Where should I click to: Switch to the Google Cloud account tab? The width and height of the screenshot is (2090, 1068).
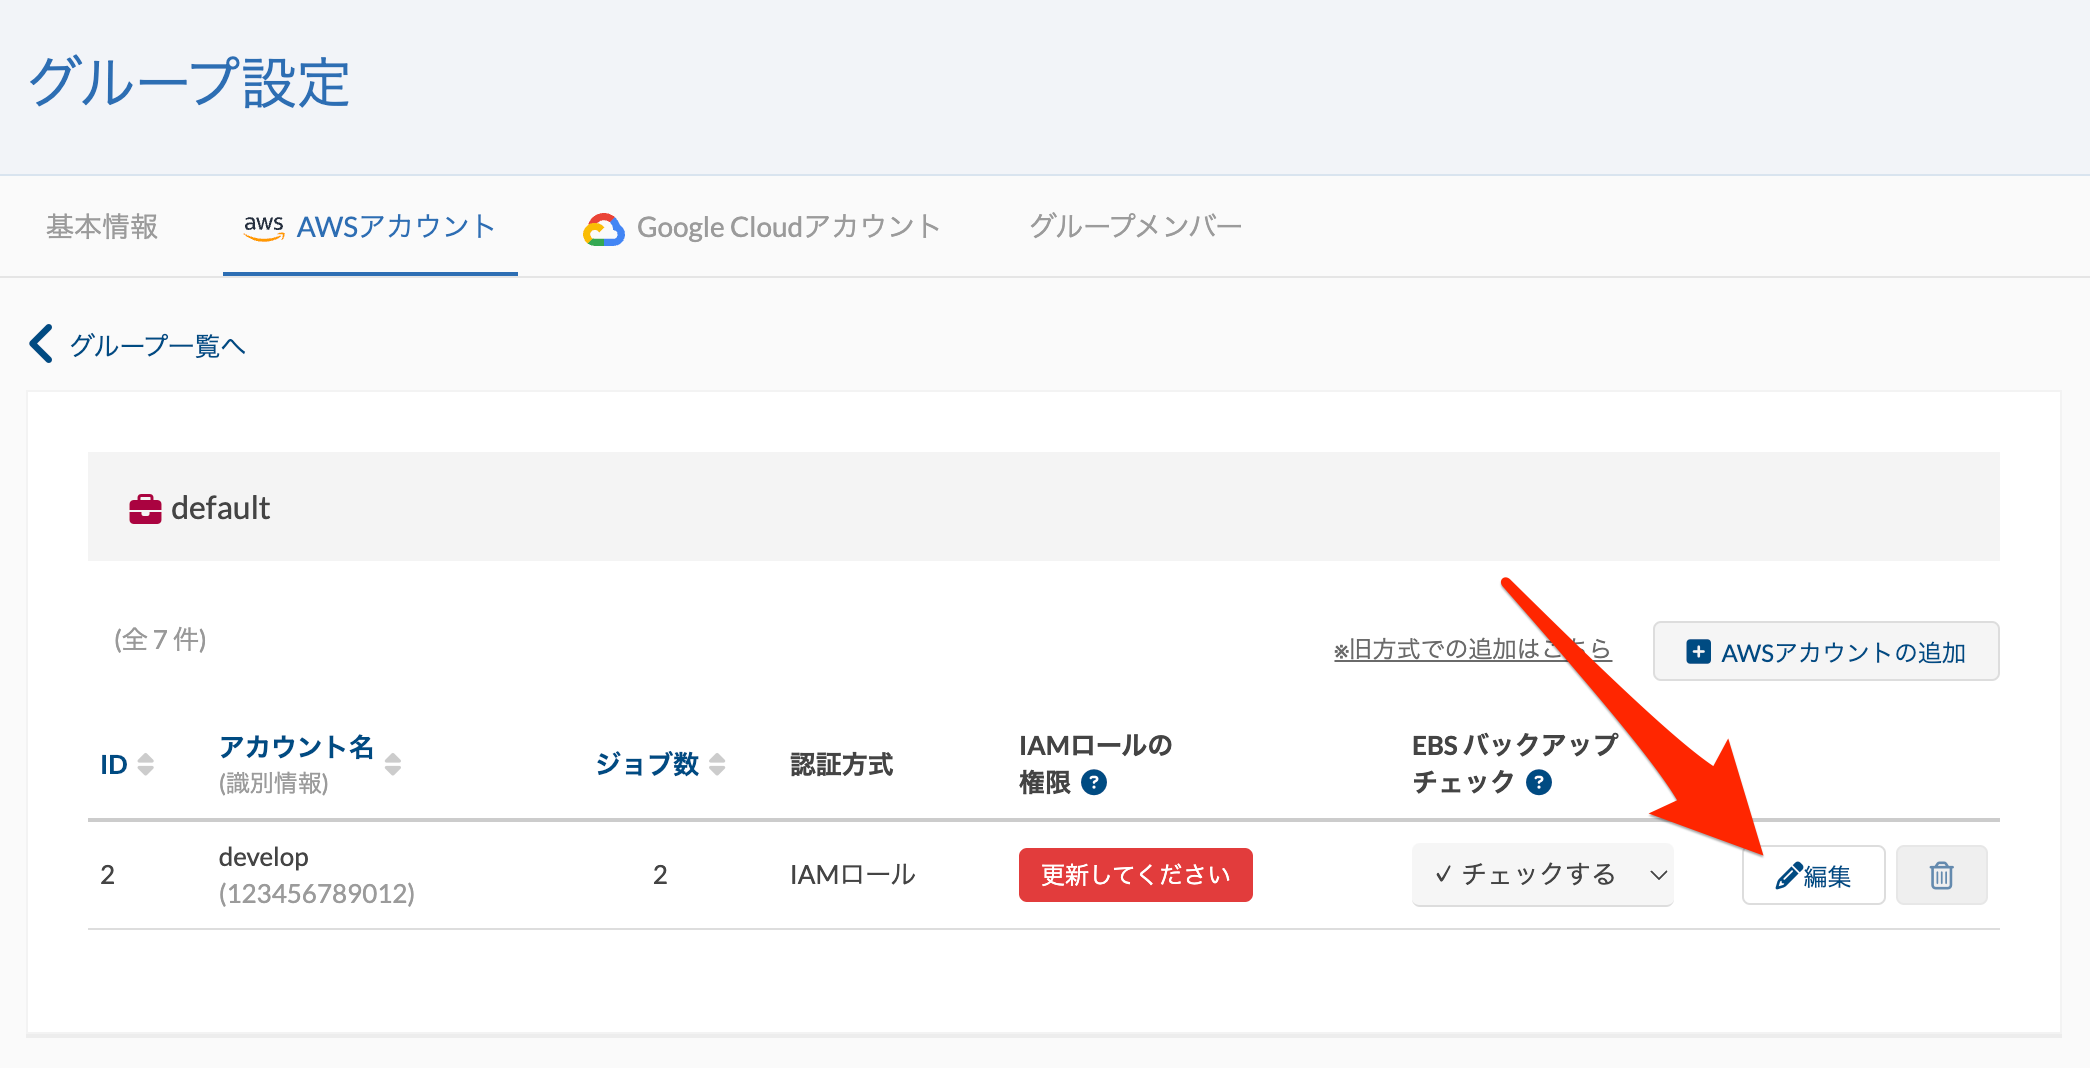pyautogui.click(x=762, y=227)
